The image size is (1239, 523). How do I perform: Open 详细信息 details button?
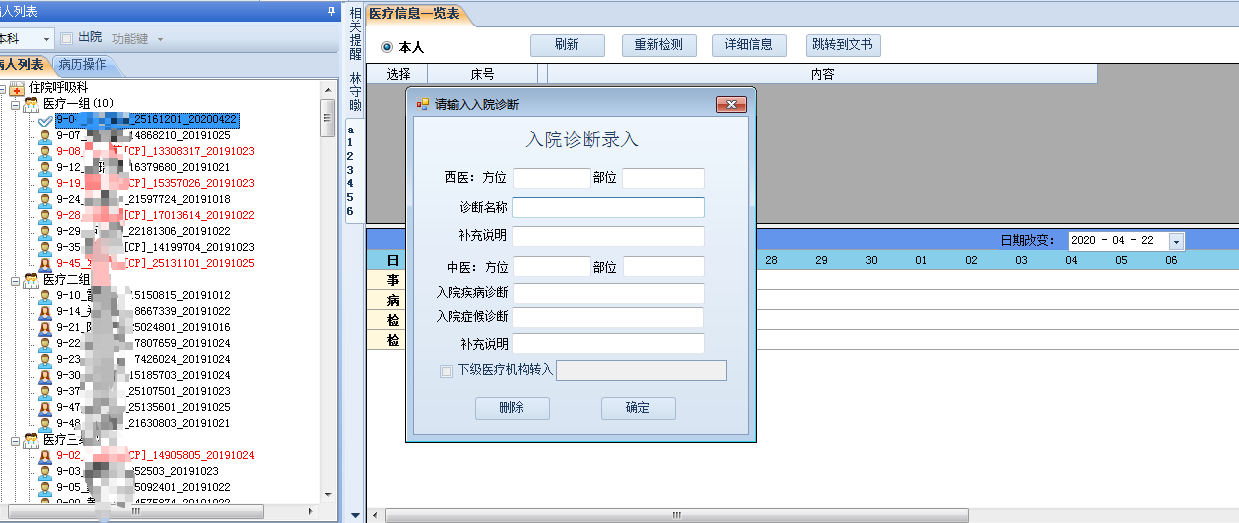(x=749, y=45)
